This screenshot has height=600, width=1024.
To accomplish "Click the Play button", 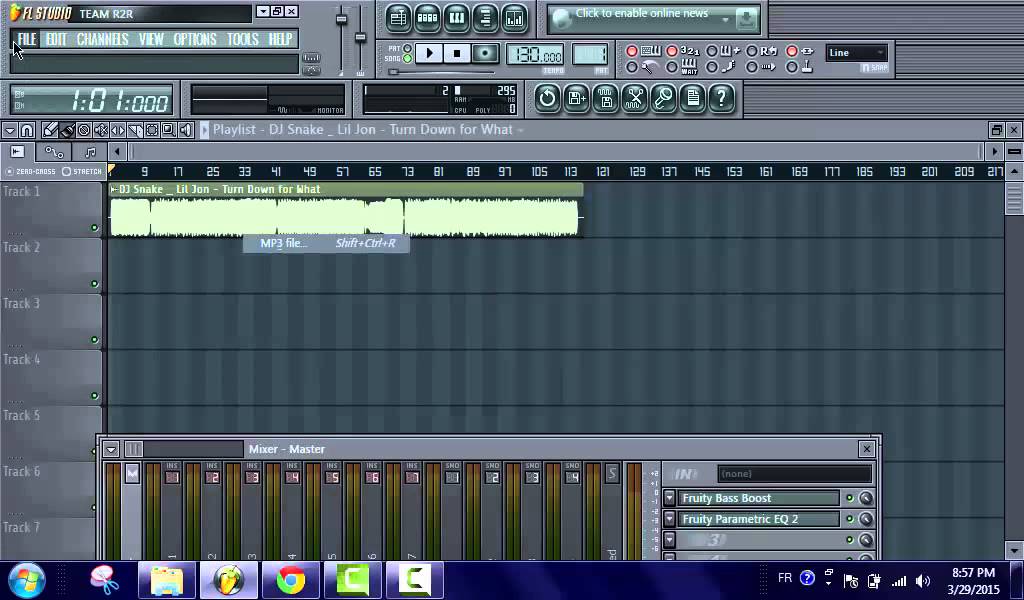I will 429,54.
